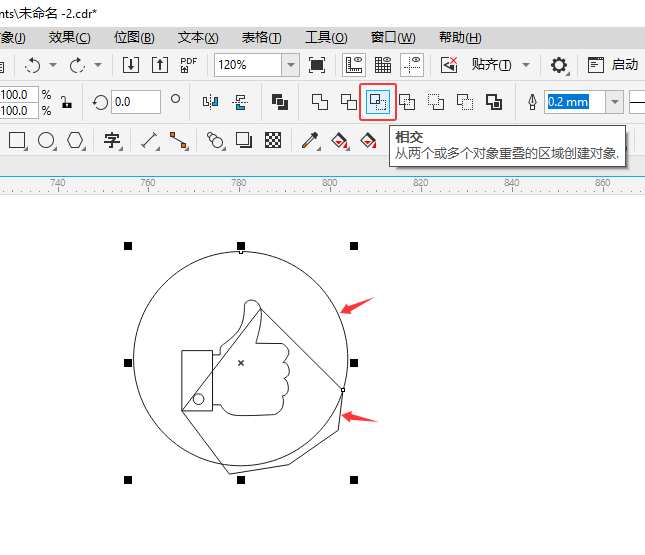The height and width of the screenshot is (555, 645).
Task: Select the Eyedropper tool
Action: coord(311,140)
